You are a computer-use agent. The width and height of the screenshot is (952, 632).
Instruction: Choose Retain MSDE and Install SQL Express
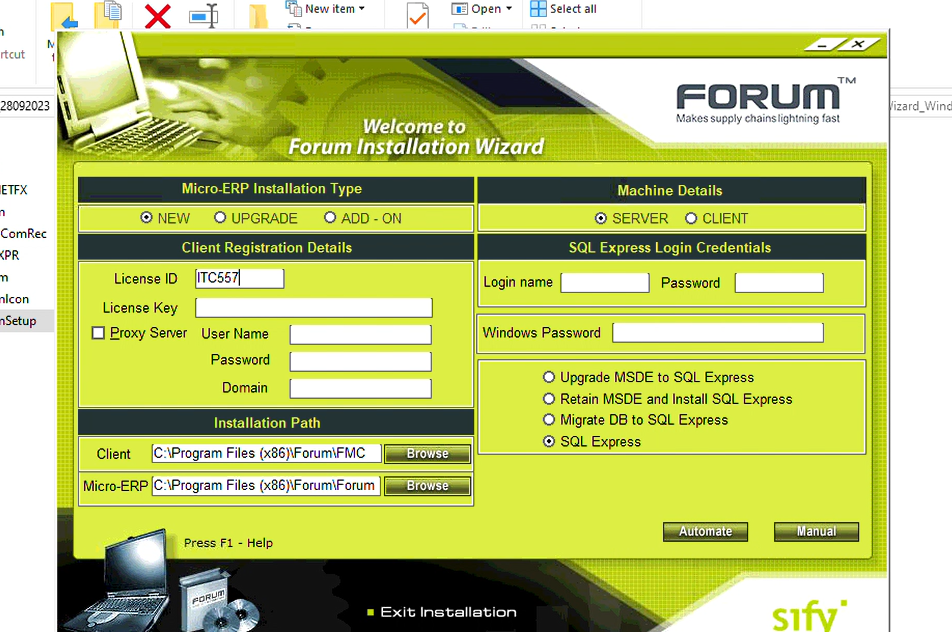(x=549, y=399)
